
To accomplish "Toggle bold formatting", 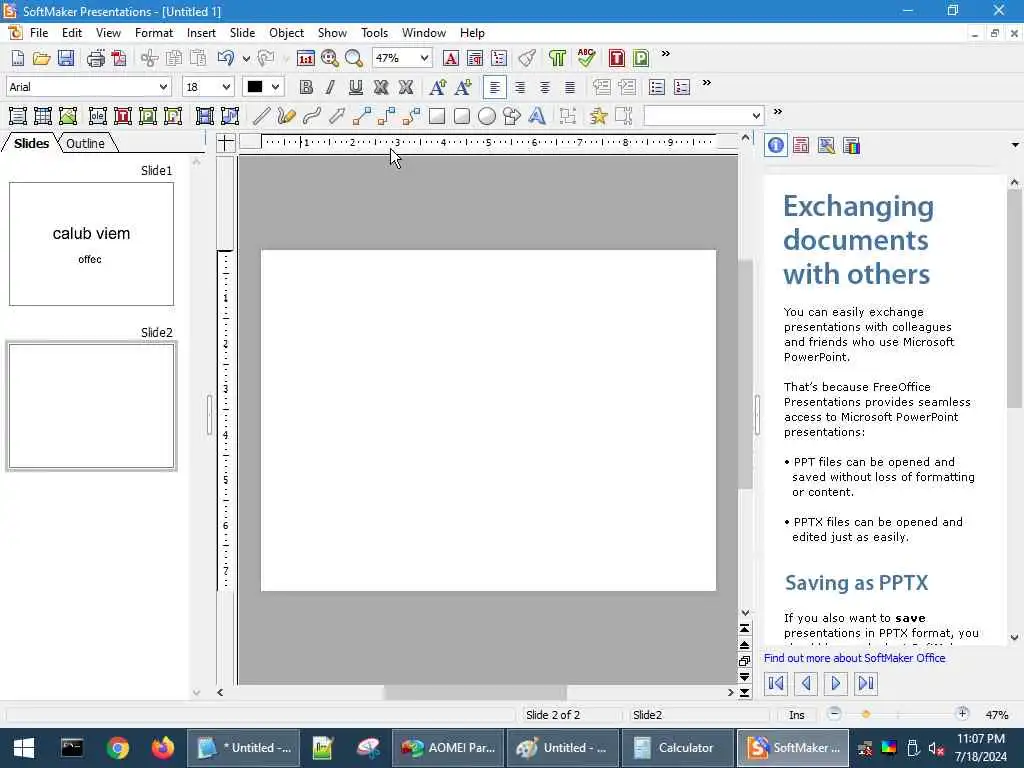I will (306, 87).
